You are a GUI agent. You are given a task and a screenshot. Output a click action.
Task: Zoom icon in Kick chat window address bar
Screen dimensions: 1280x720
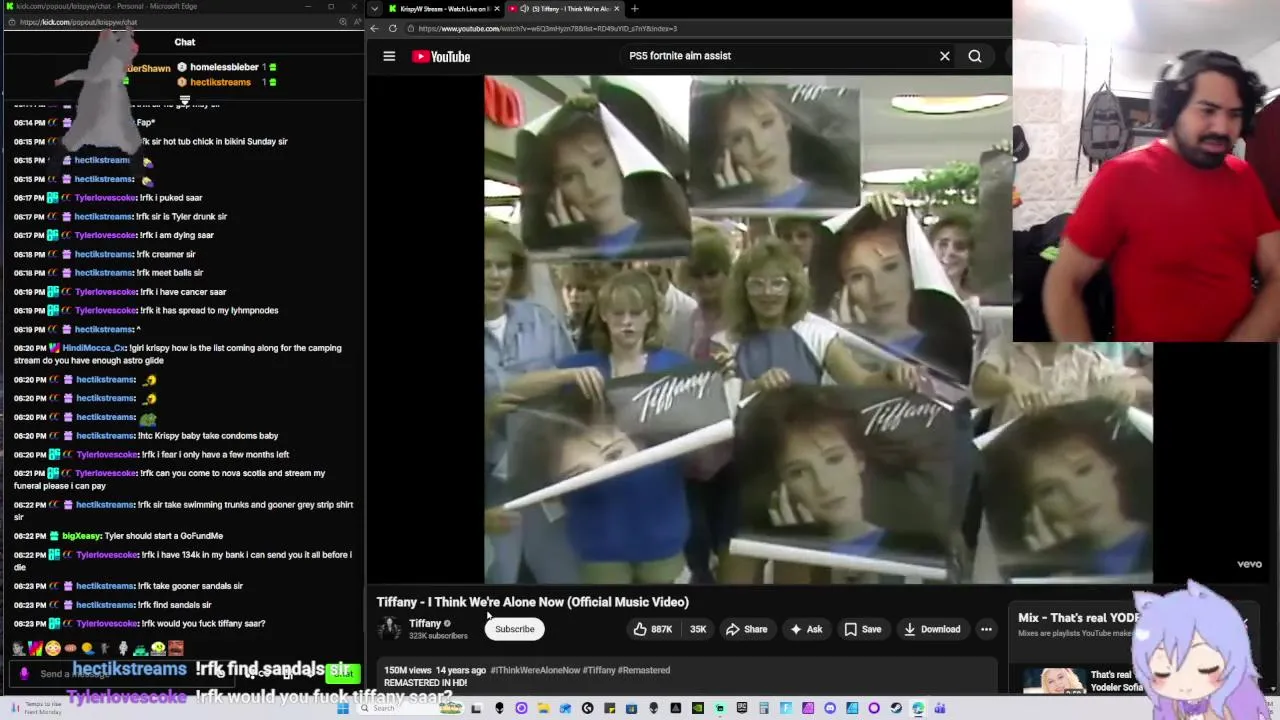[x=342, y=22]
